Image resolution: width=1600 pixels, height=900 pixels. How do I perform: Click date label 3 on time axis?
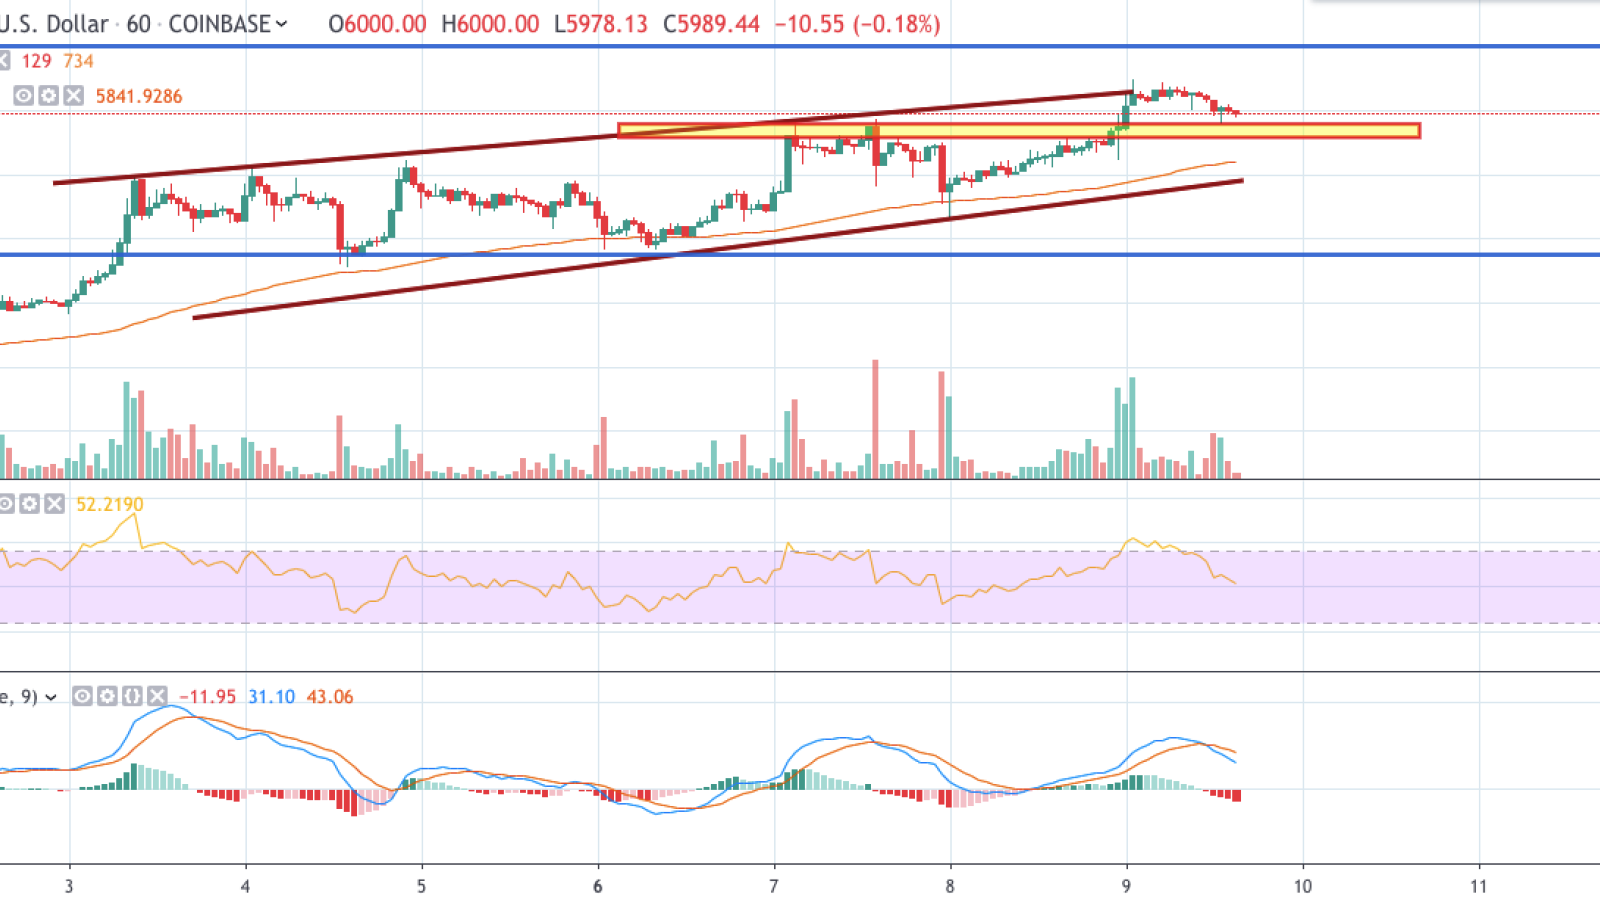click(x=69, y=886)
